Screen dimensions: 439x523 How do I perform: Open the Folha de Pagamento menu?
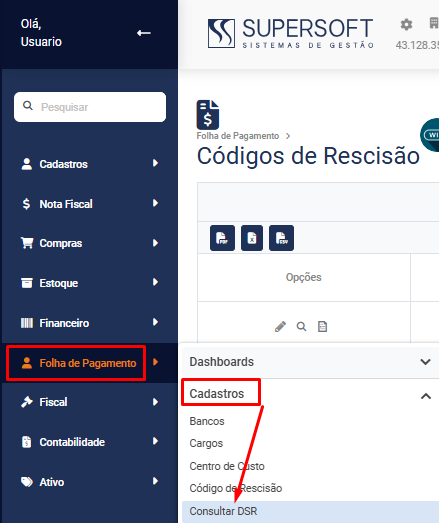[x=89, y=363]
